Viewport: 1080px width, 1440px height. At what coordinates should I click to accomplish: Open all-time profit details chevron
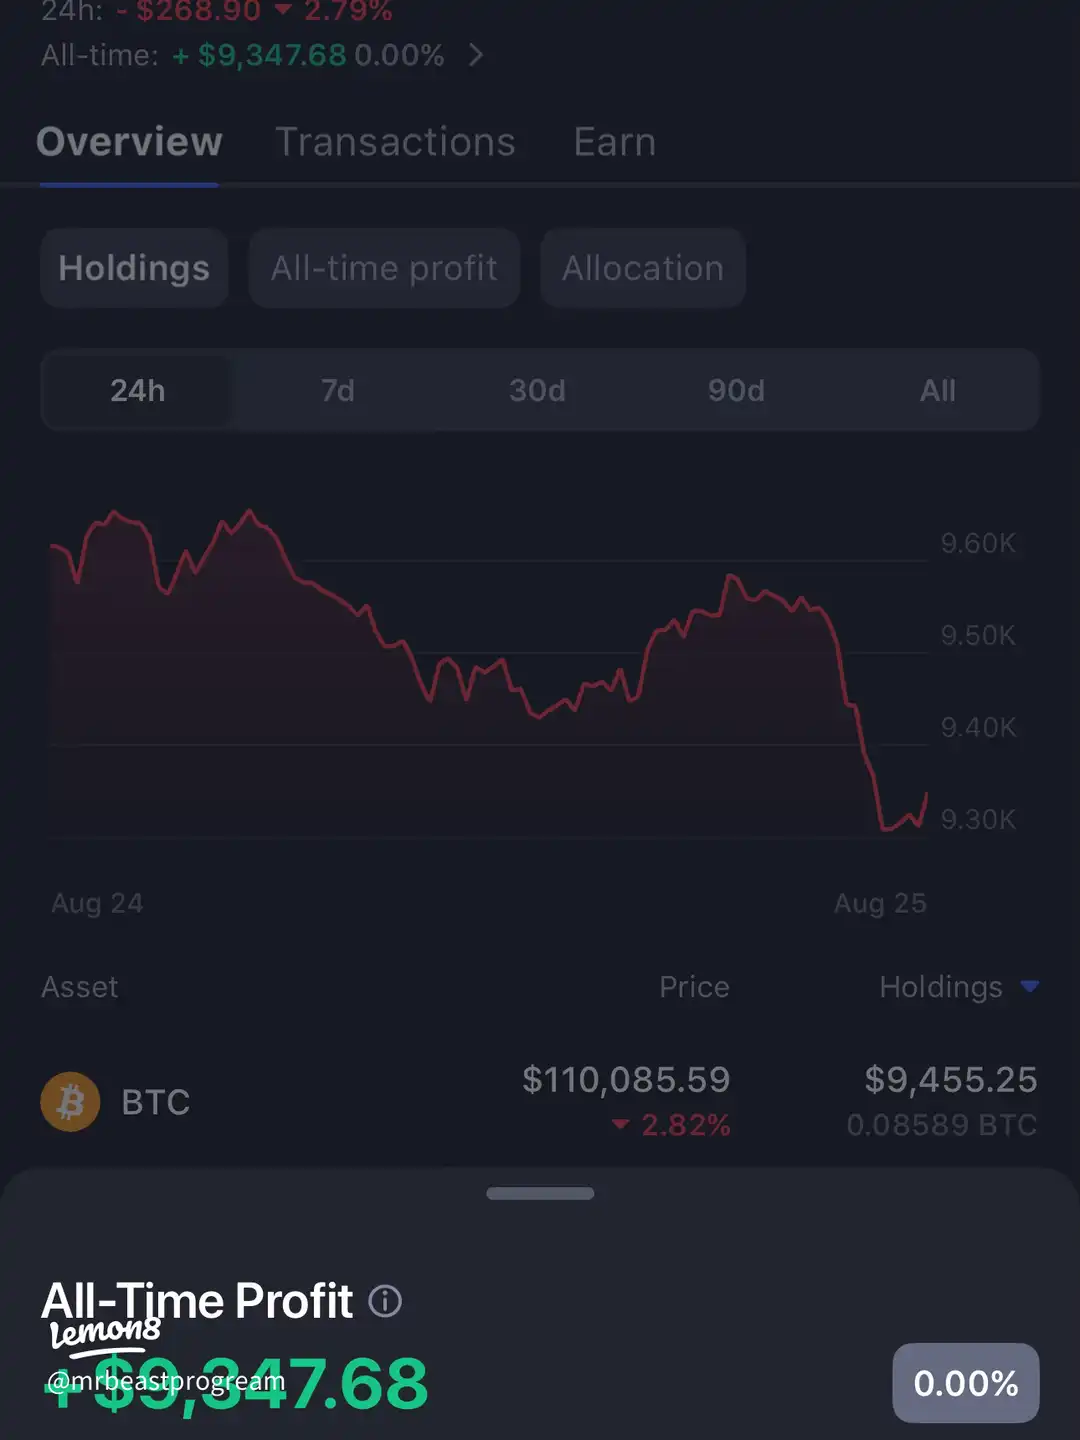point(476,55)
